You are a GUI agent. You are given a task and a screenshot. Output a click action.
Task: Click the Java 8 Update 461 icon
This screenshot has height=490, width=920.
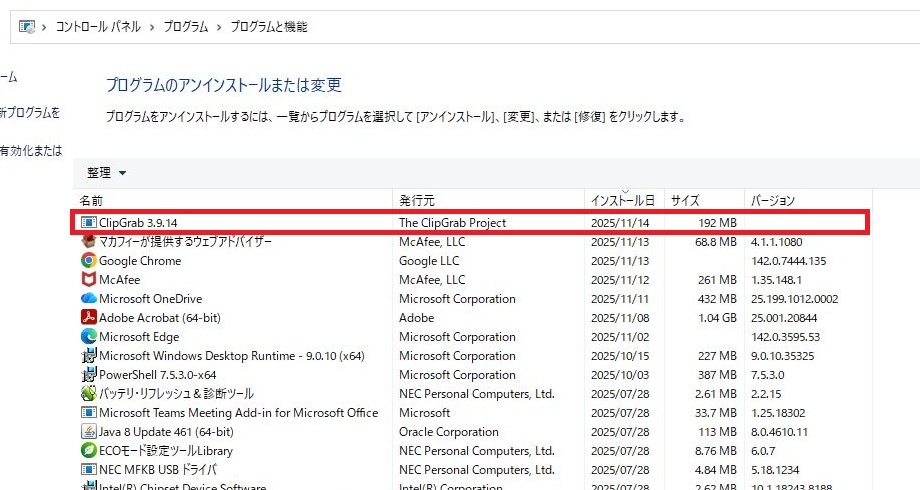point(88,432)
